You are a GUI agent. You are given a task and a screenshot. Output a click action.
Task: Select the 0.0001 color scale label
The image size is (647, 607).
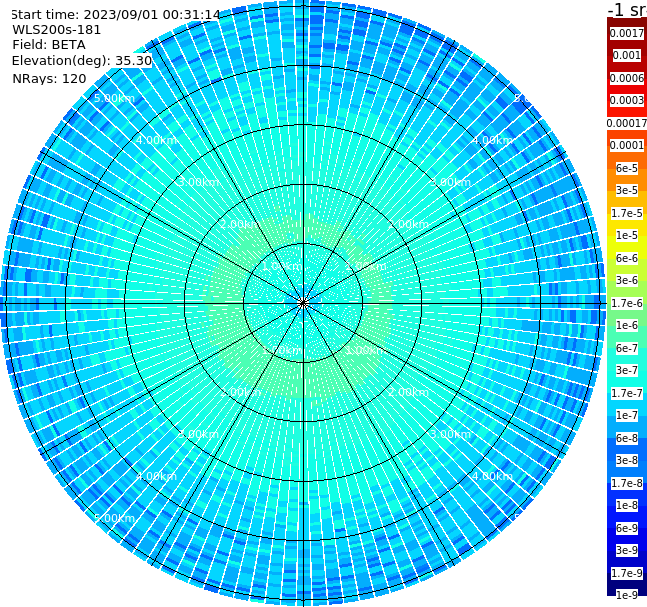point(627,145)
